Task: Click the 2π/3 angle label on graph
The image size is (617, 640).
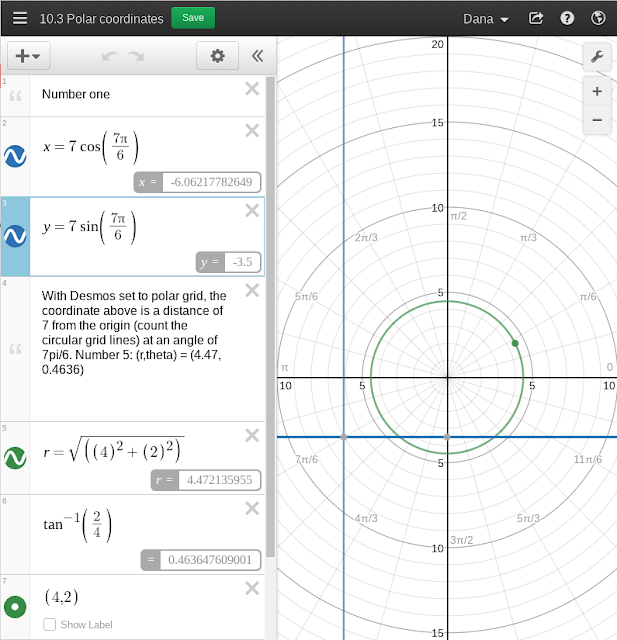Action: pyautogui.click(x=366, y=238)
